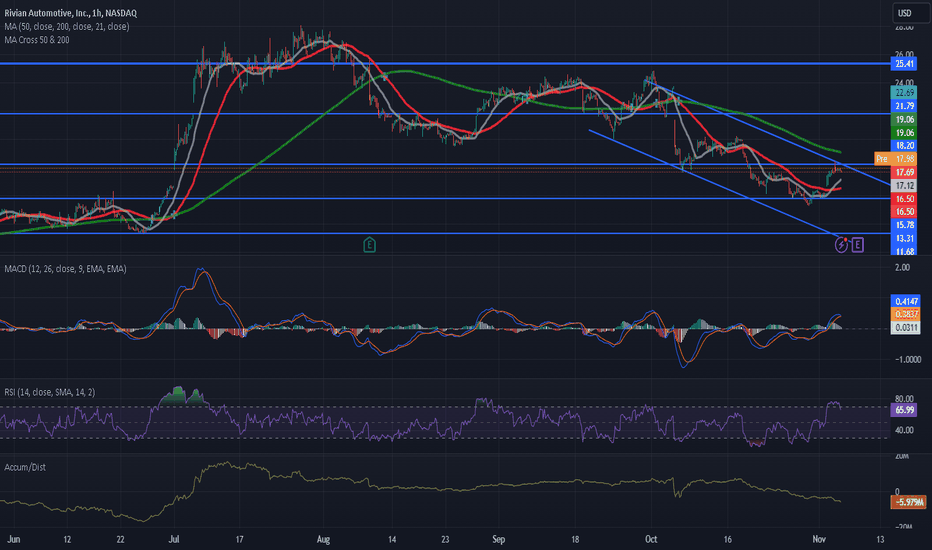Click the 17.12 gray price label
This screenshot has width=932, height=550.
click(904, 186)
